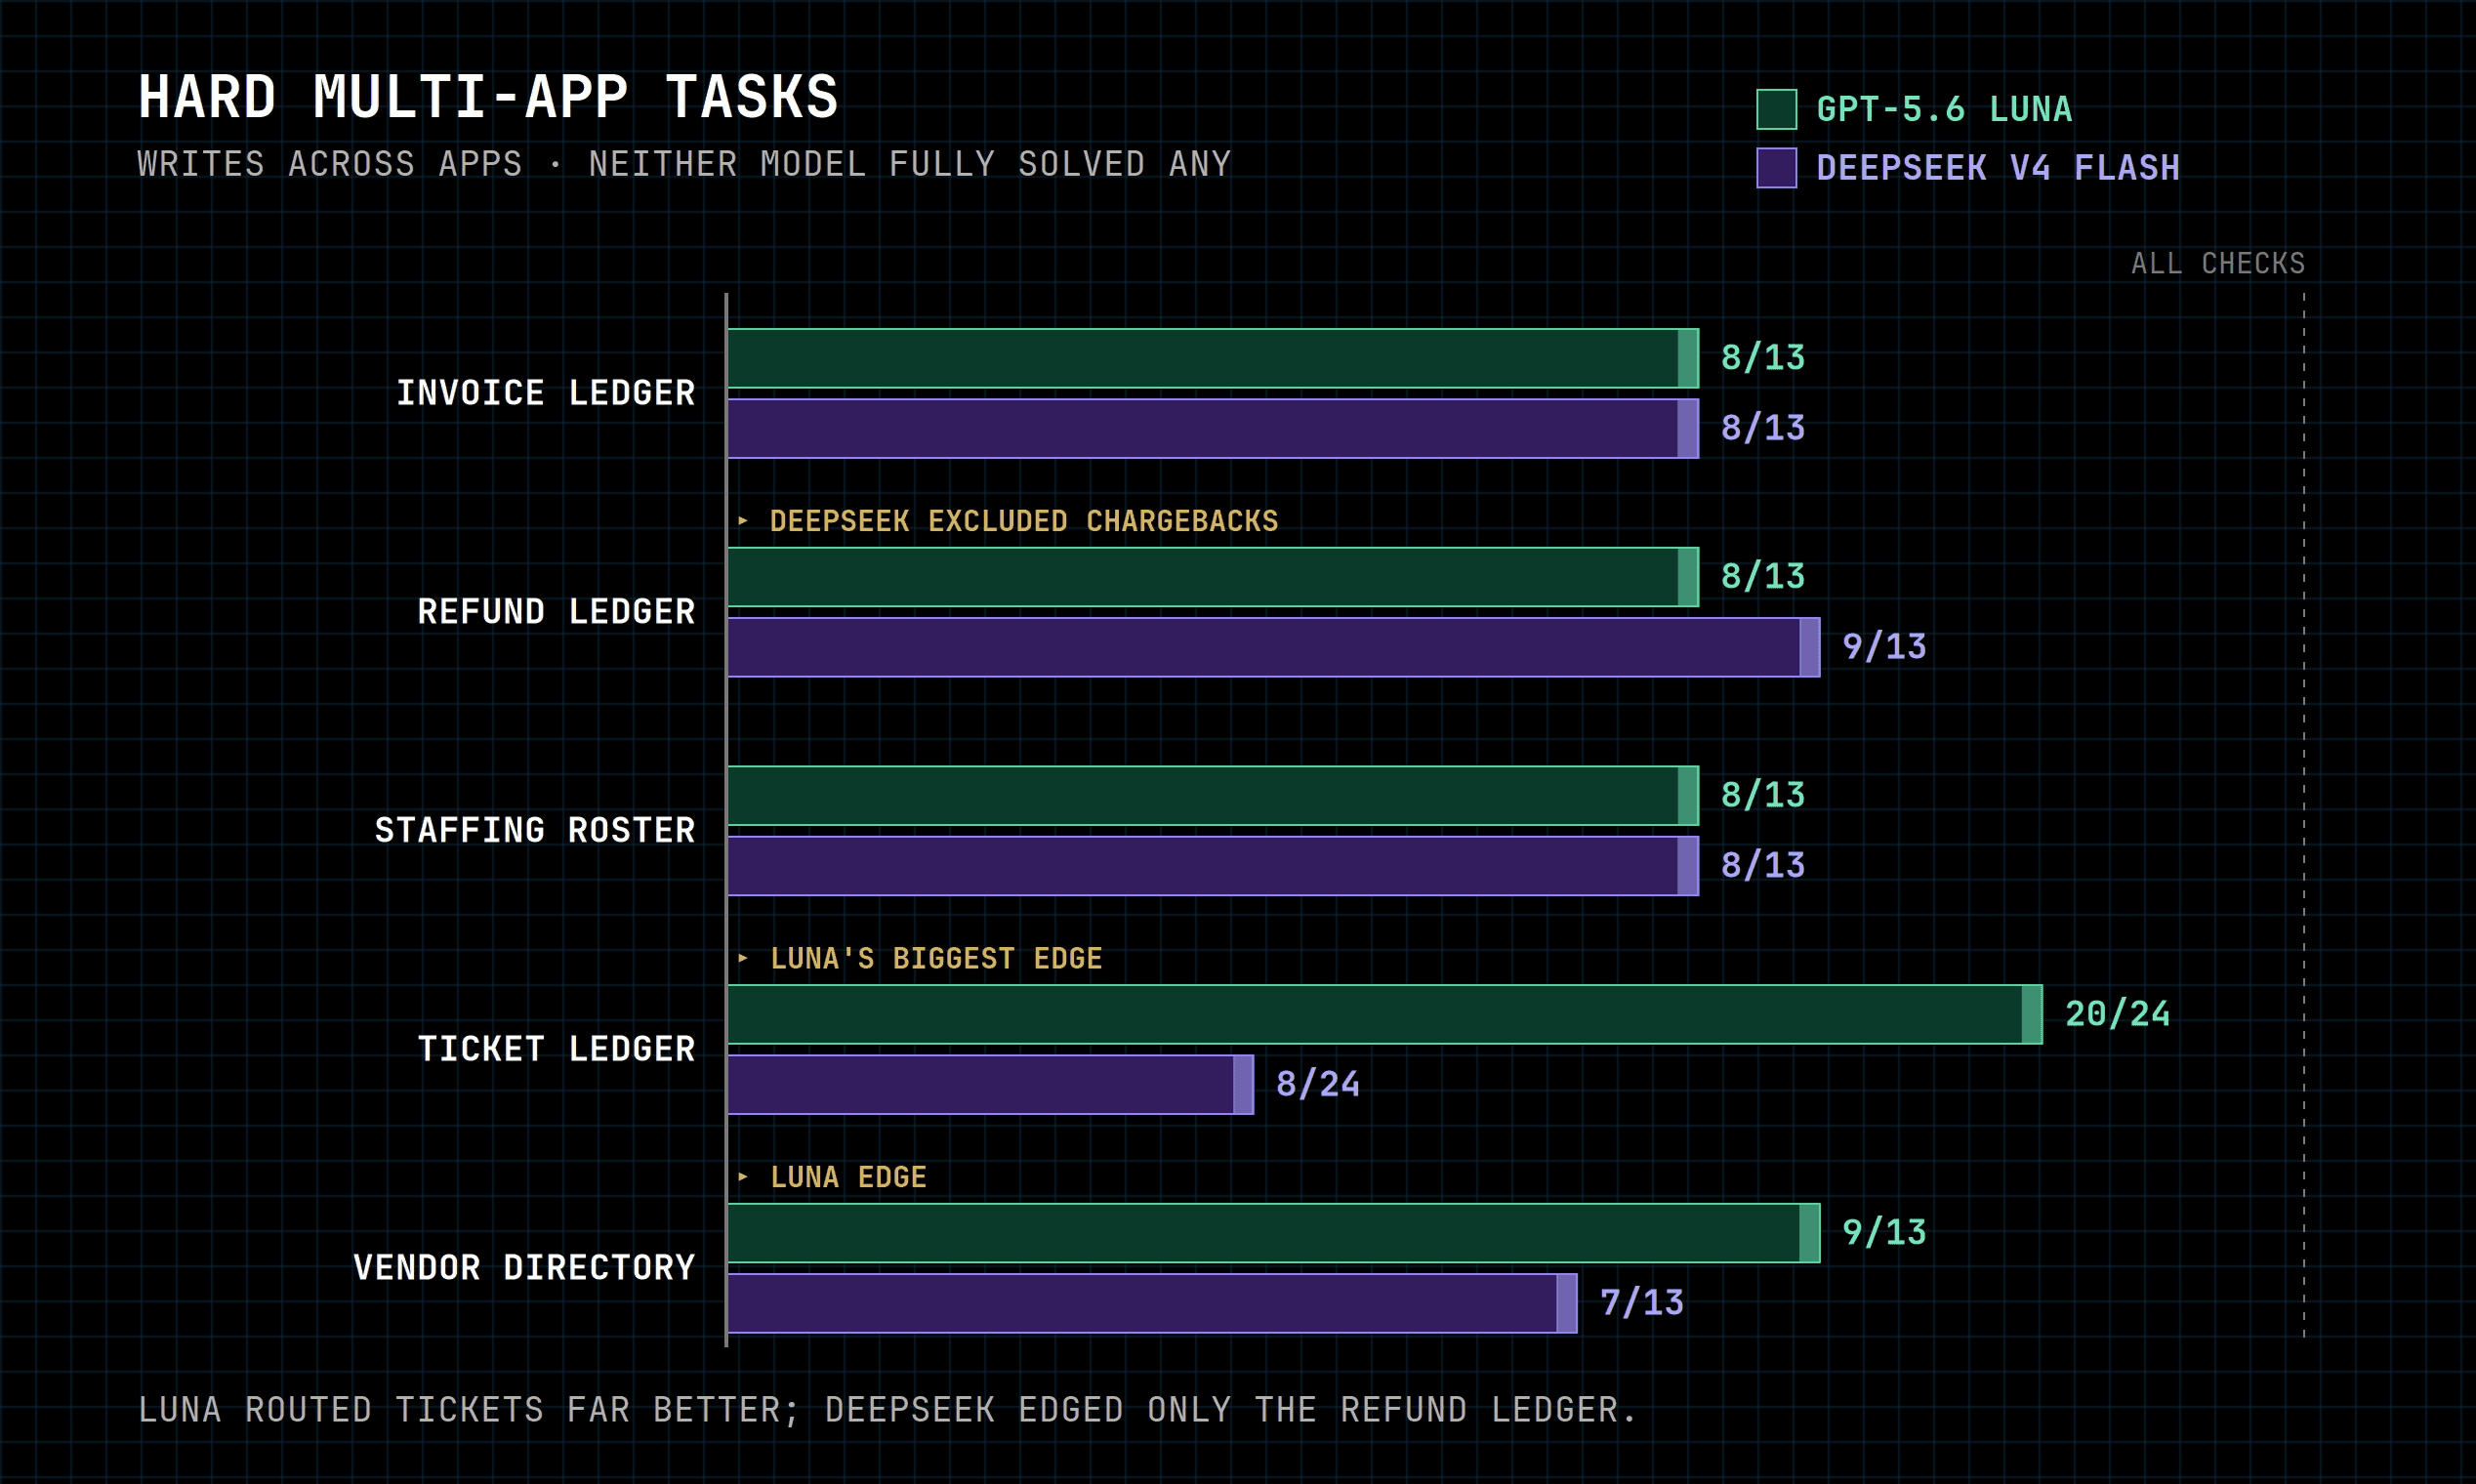The image size is (2476, 1484).
Task: Click the purple DeepSeek bar for Refund Ledger
Action: coord(1274,647)
